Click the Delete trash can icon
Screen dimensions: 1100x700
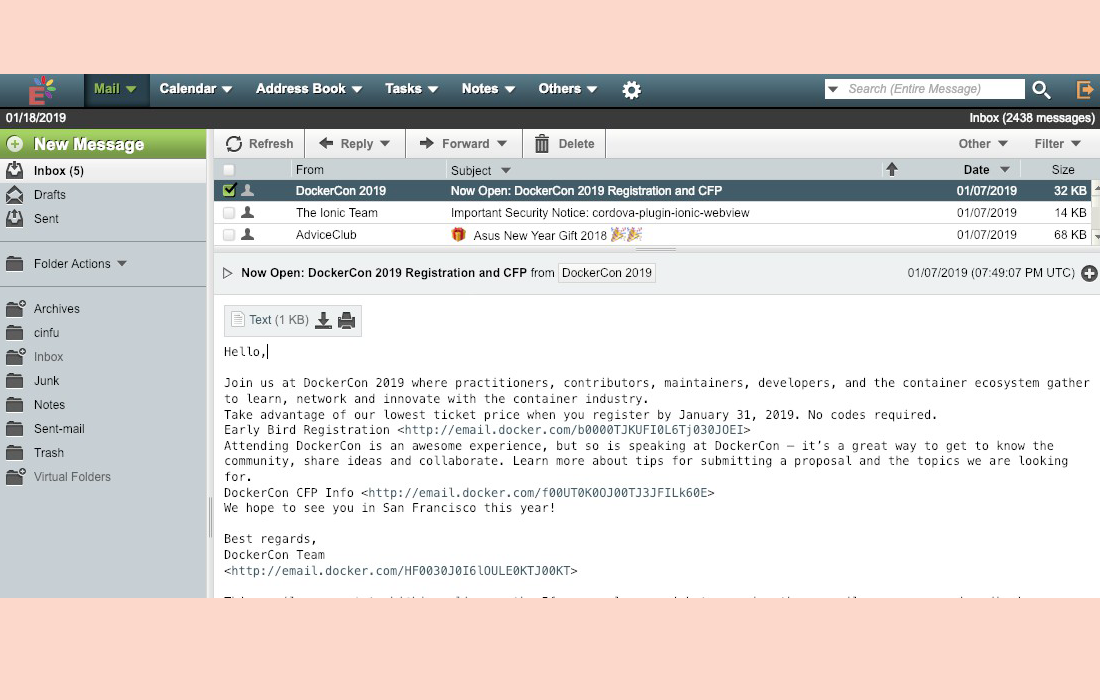tap(542, 144)
